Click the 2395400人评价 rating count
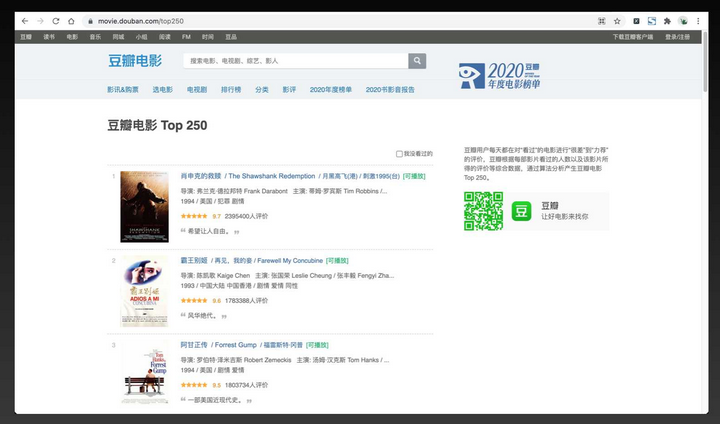The width and height of the screenshot is (720, 424). (x=247, y=216)
